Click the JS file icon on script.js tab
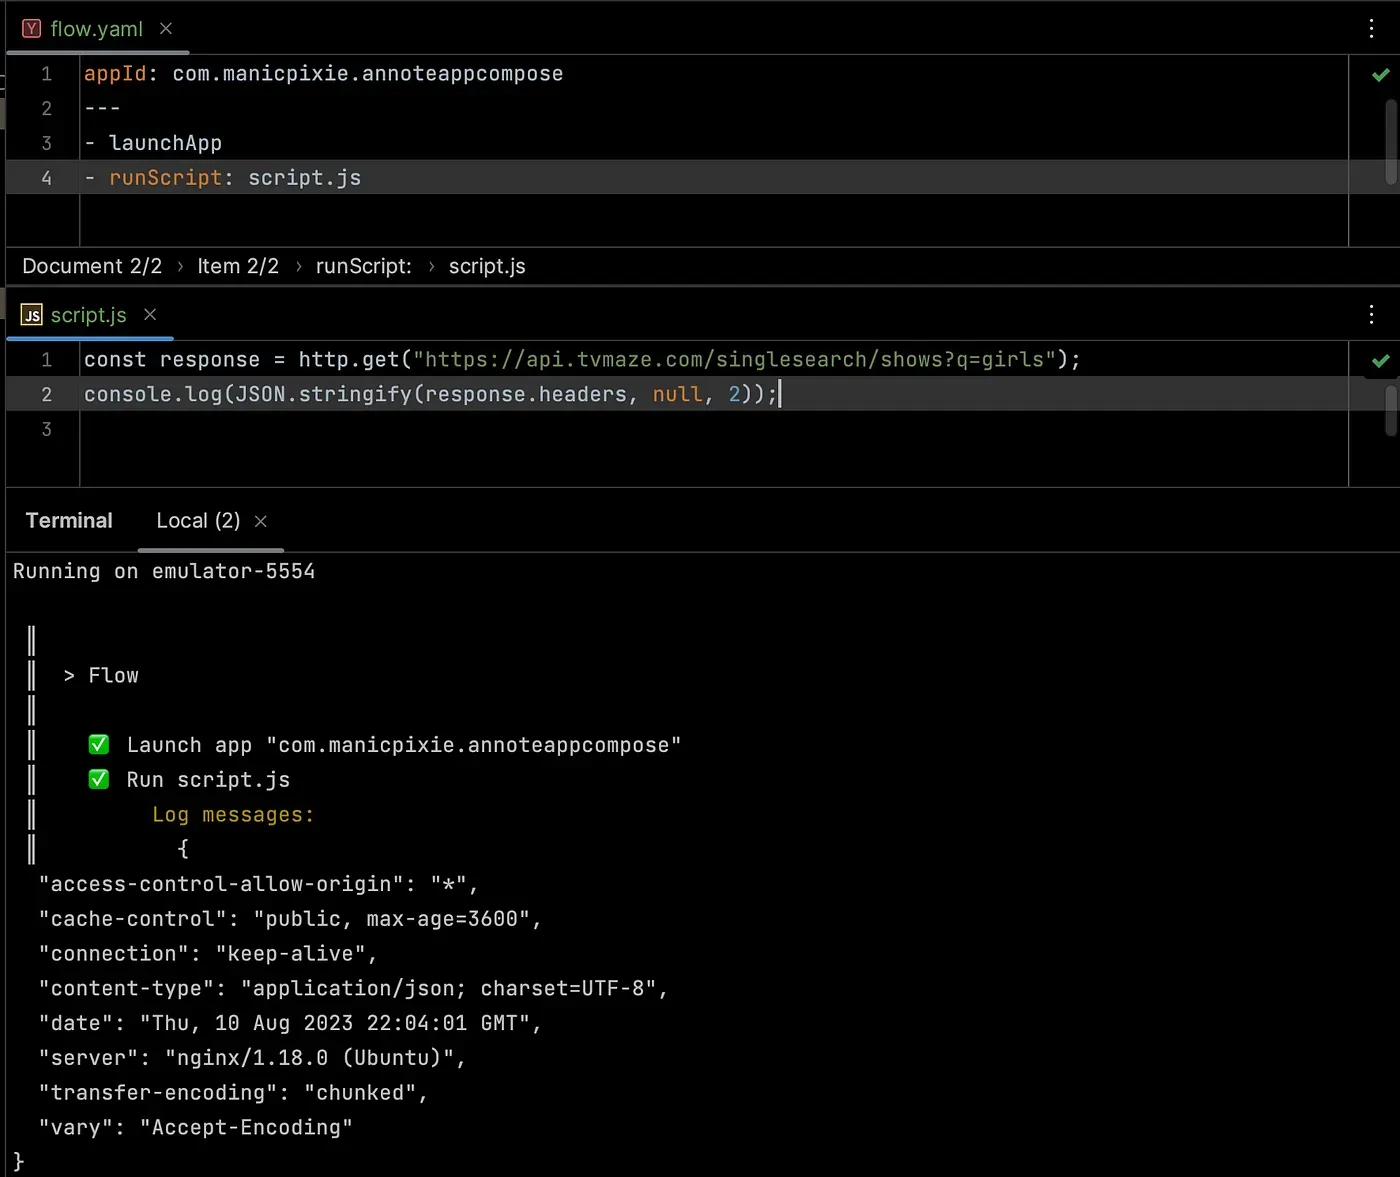Image resolution: width=1400 pixels, height=1177 pixels. coord(31,315)
